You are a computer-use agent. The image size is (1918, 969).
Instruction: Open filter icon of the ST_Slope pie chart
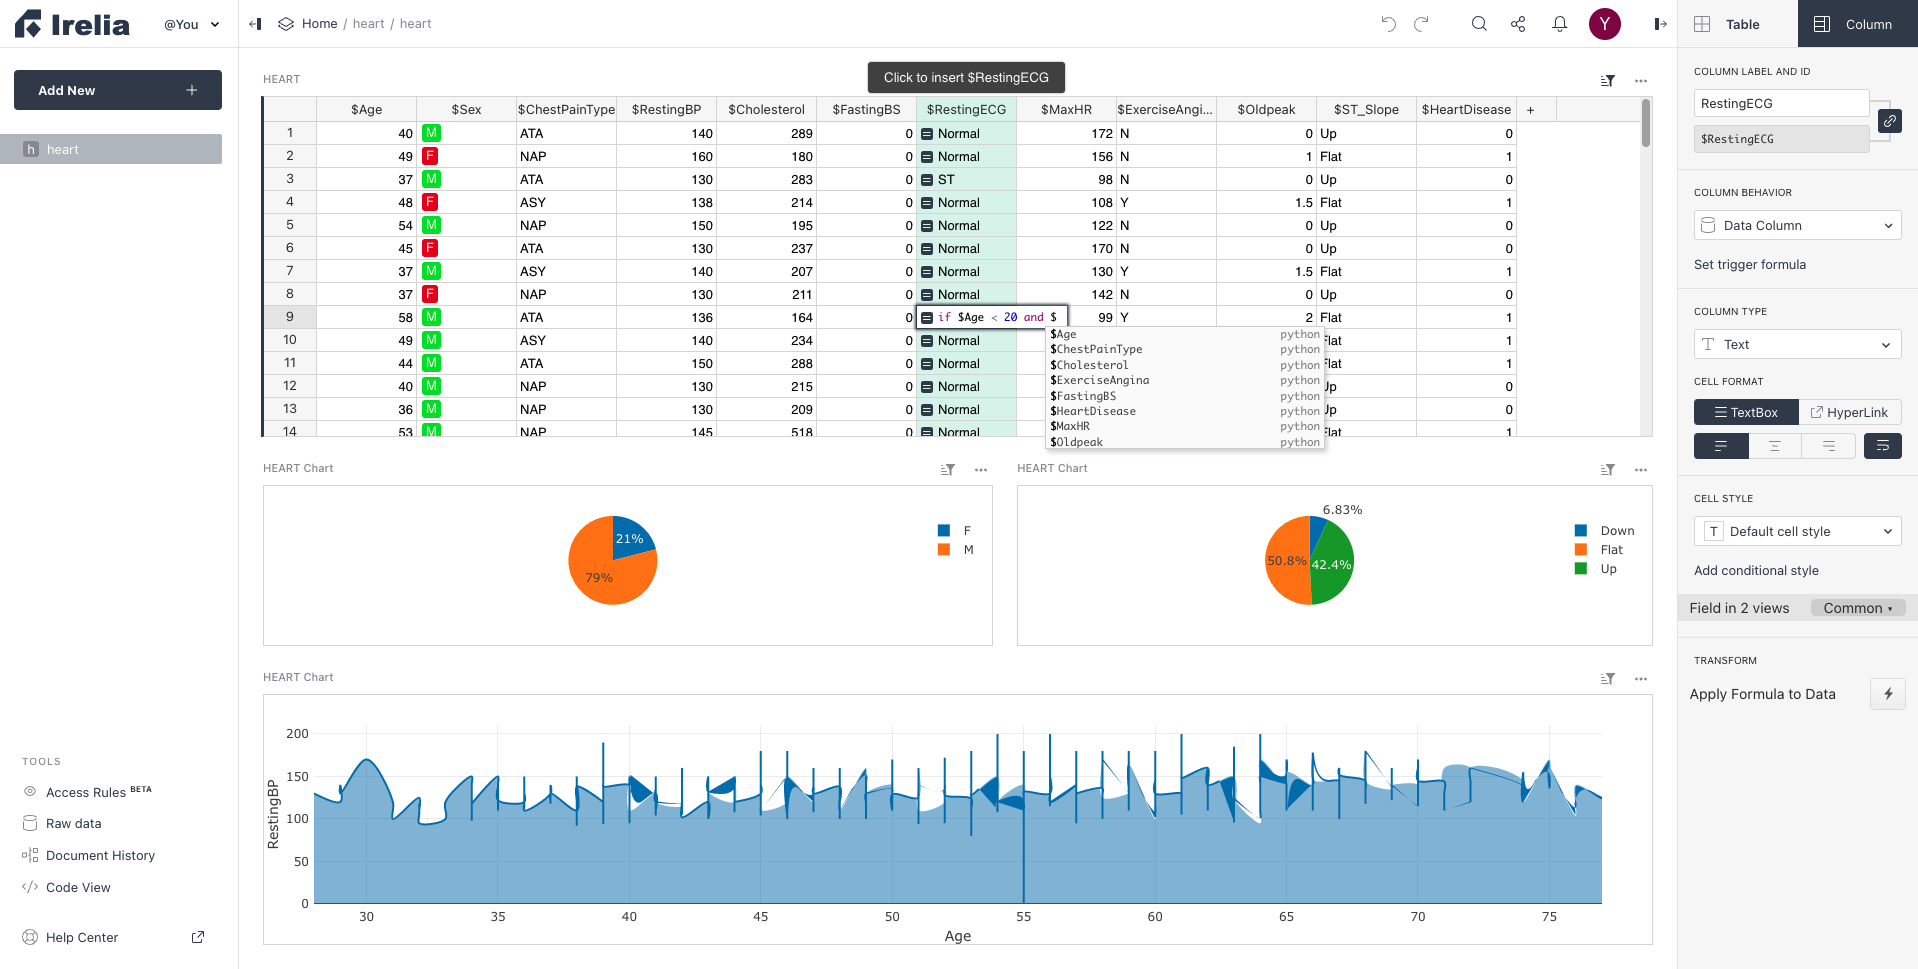[x=1608, y=469]
